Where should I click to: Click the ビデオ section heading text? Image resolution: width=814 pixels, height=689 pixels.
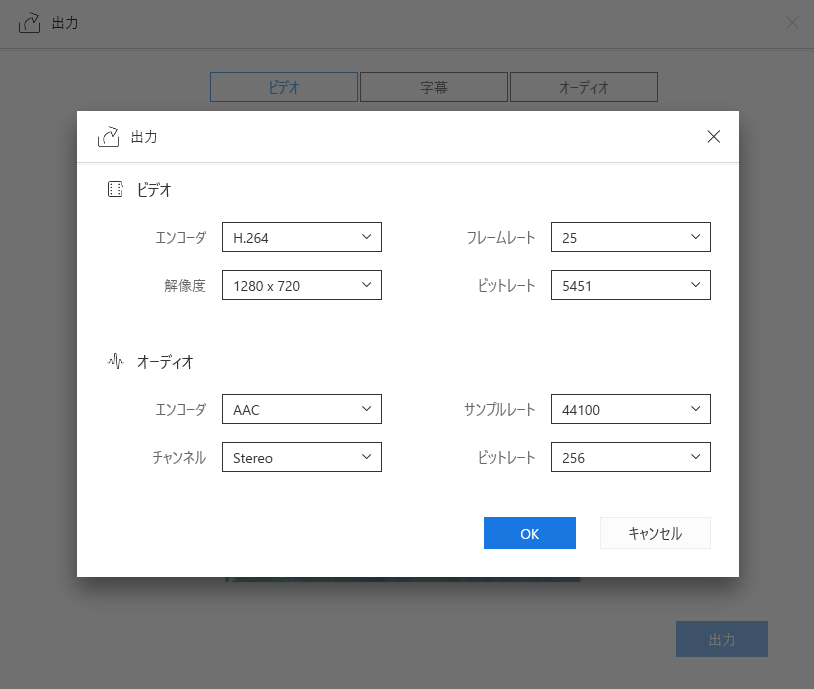tap(154, 190)
